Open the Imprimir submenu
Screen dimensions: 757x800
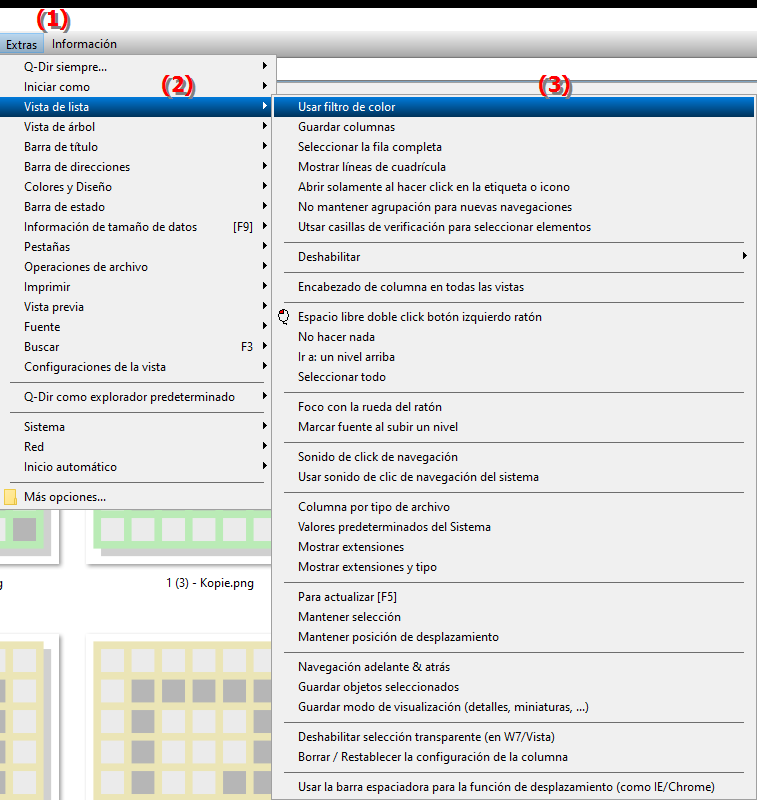point(137,287)
